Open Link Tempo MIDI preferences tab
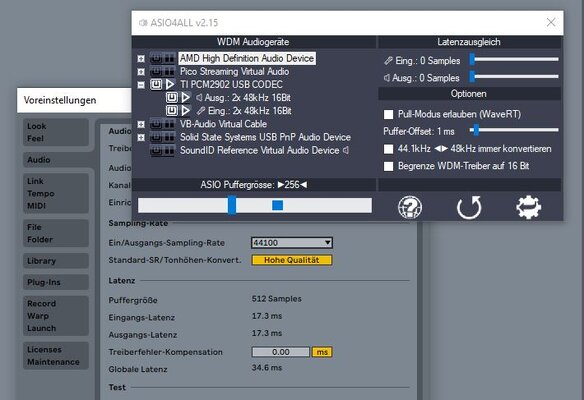Viewport: 584px width, 400px height. pos(56,193)
